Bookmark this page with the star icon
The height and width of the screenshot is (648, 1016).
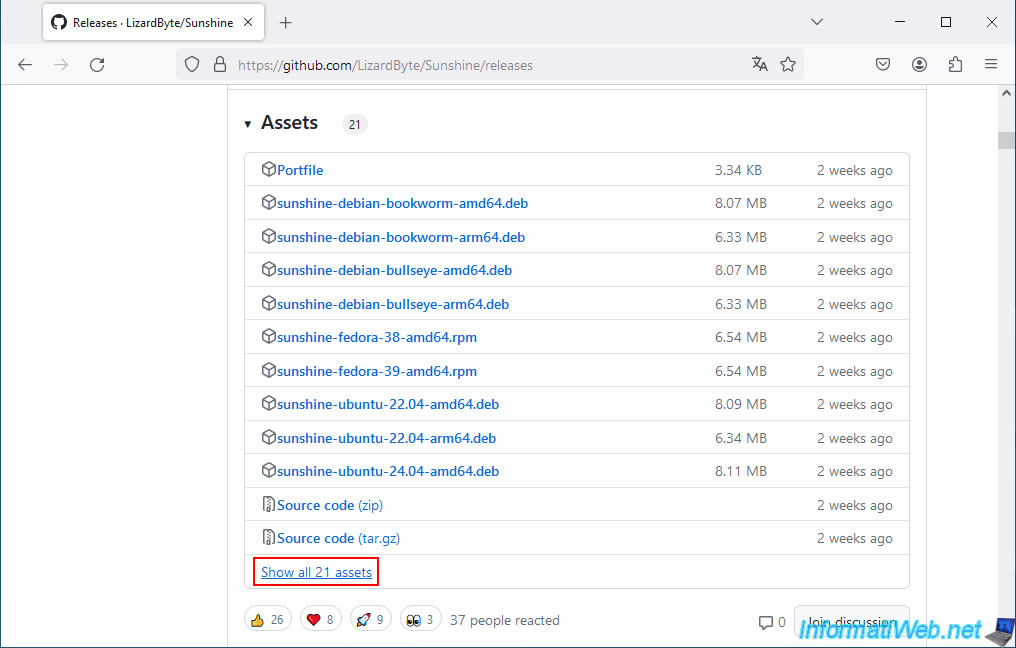[788, 65]
